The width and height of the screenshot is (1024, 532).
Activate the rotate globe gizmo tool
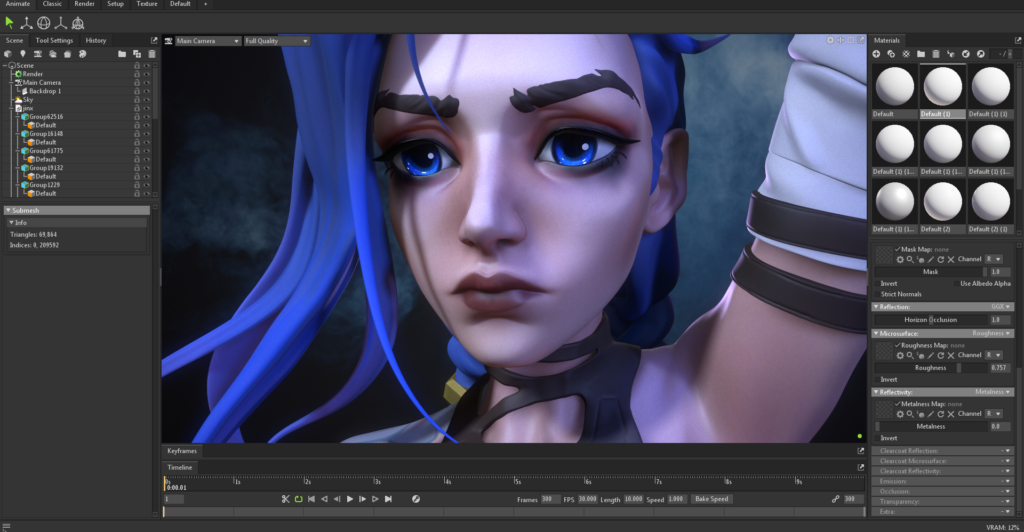point(43,22)
